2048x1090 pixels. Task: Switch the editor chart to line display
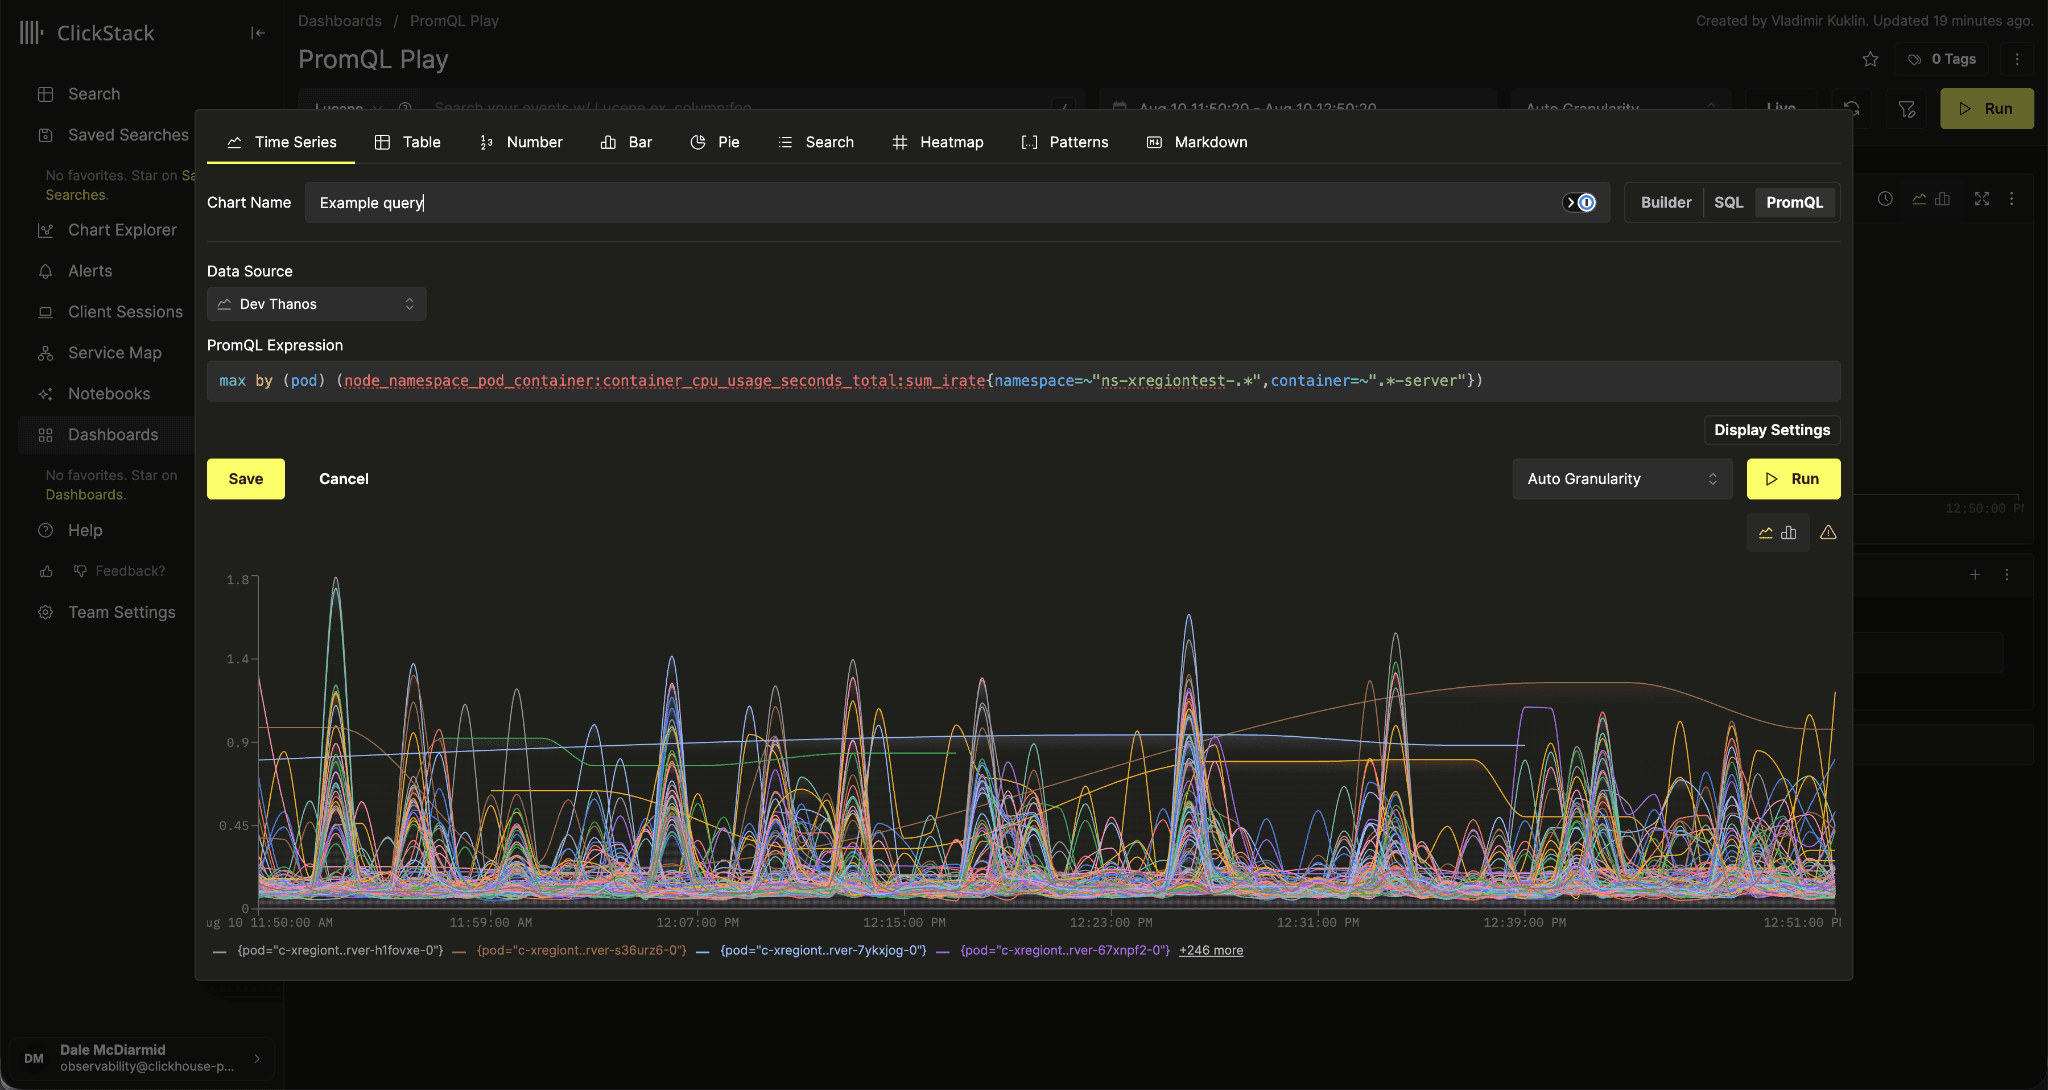tap(1766, 533)
